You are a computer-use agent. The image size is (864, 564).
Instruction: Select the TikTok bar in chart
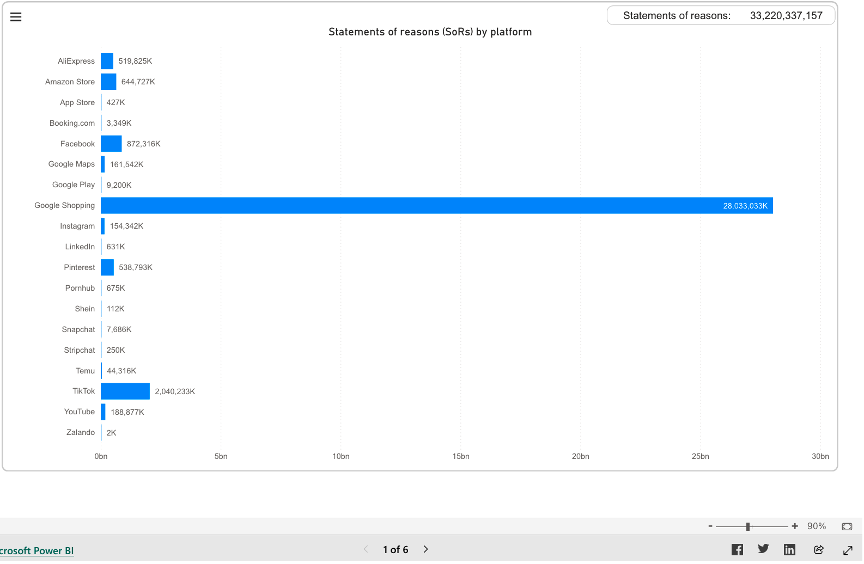tap(125, 391)
